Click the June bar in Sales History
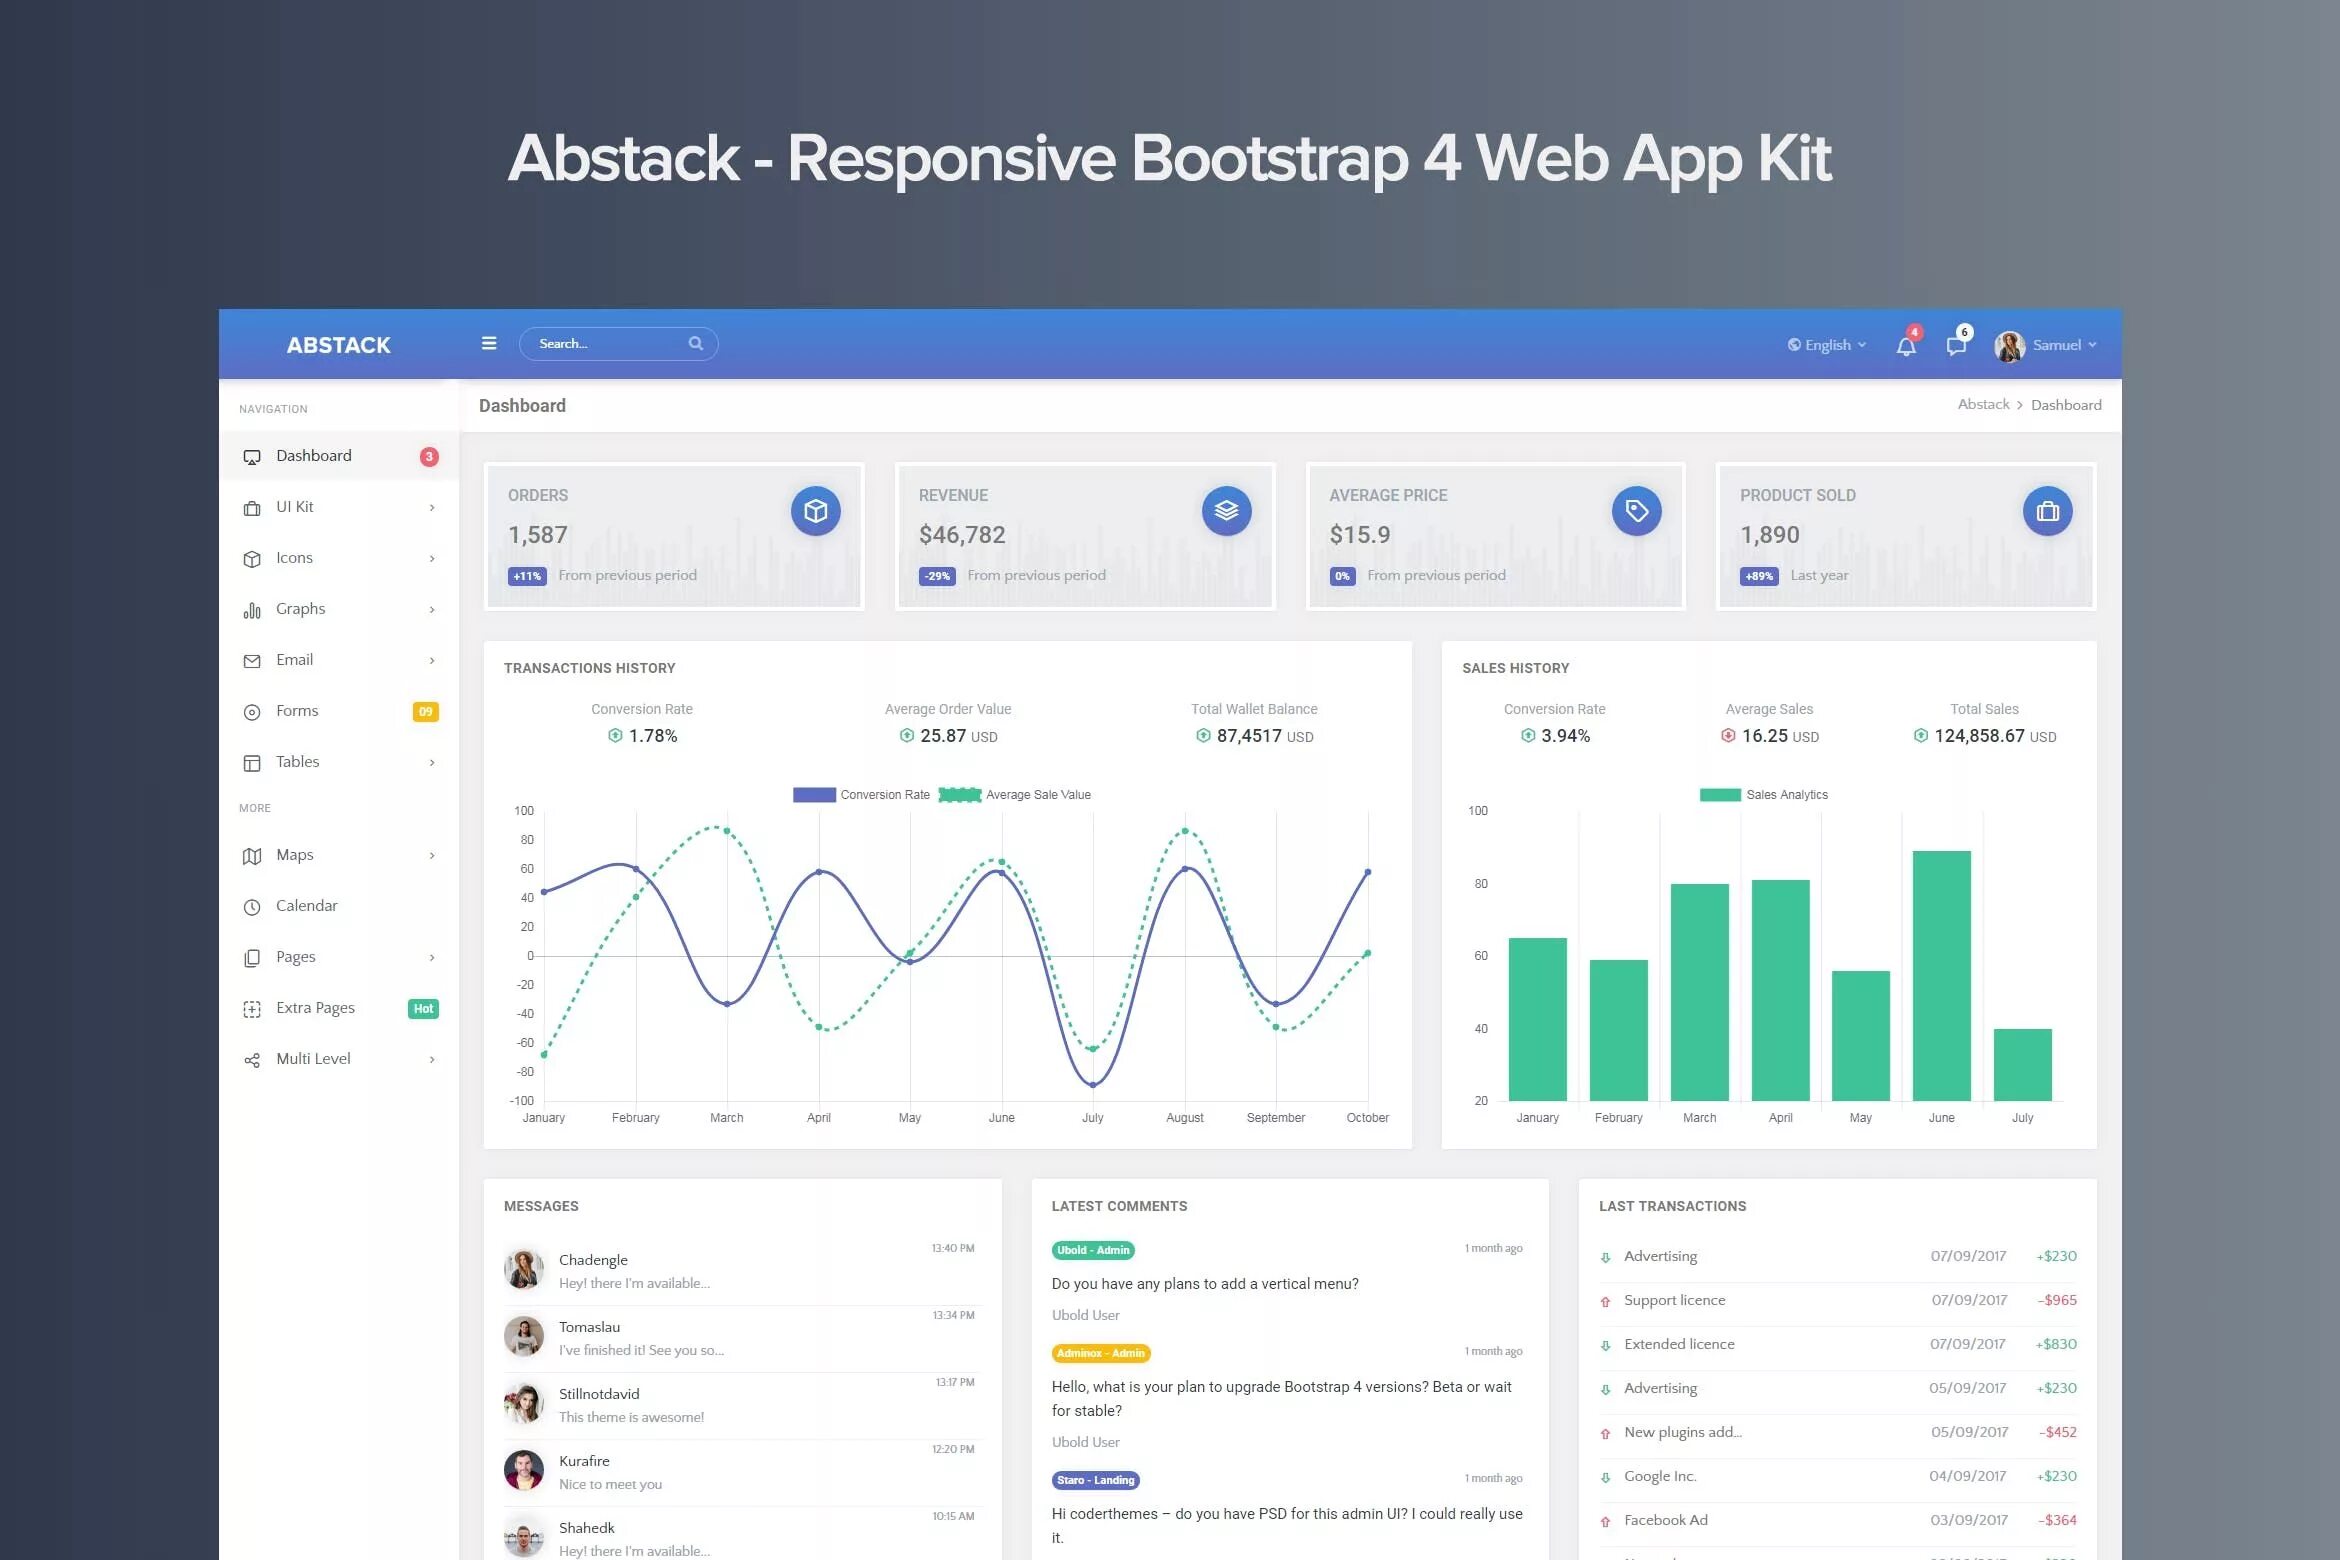This screenshot has width=2340, height=1560. point(1941,975)
